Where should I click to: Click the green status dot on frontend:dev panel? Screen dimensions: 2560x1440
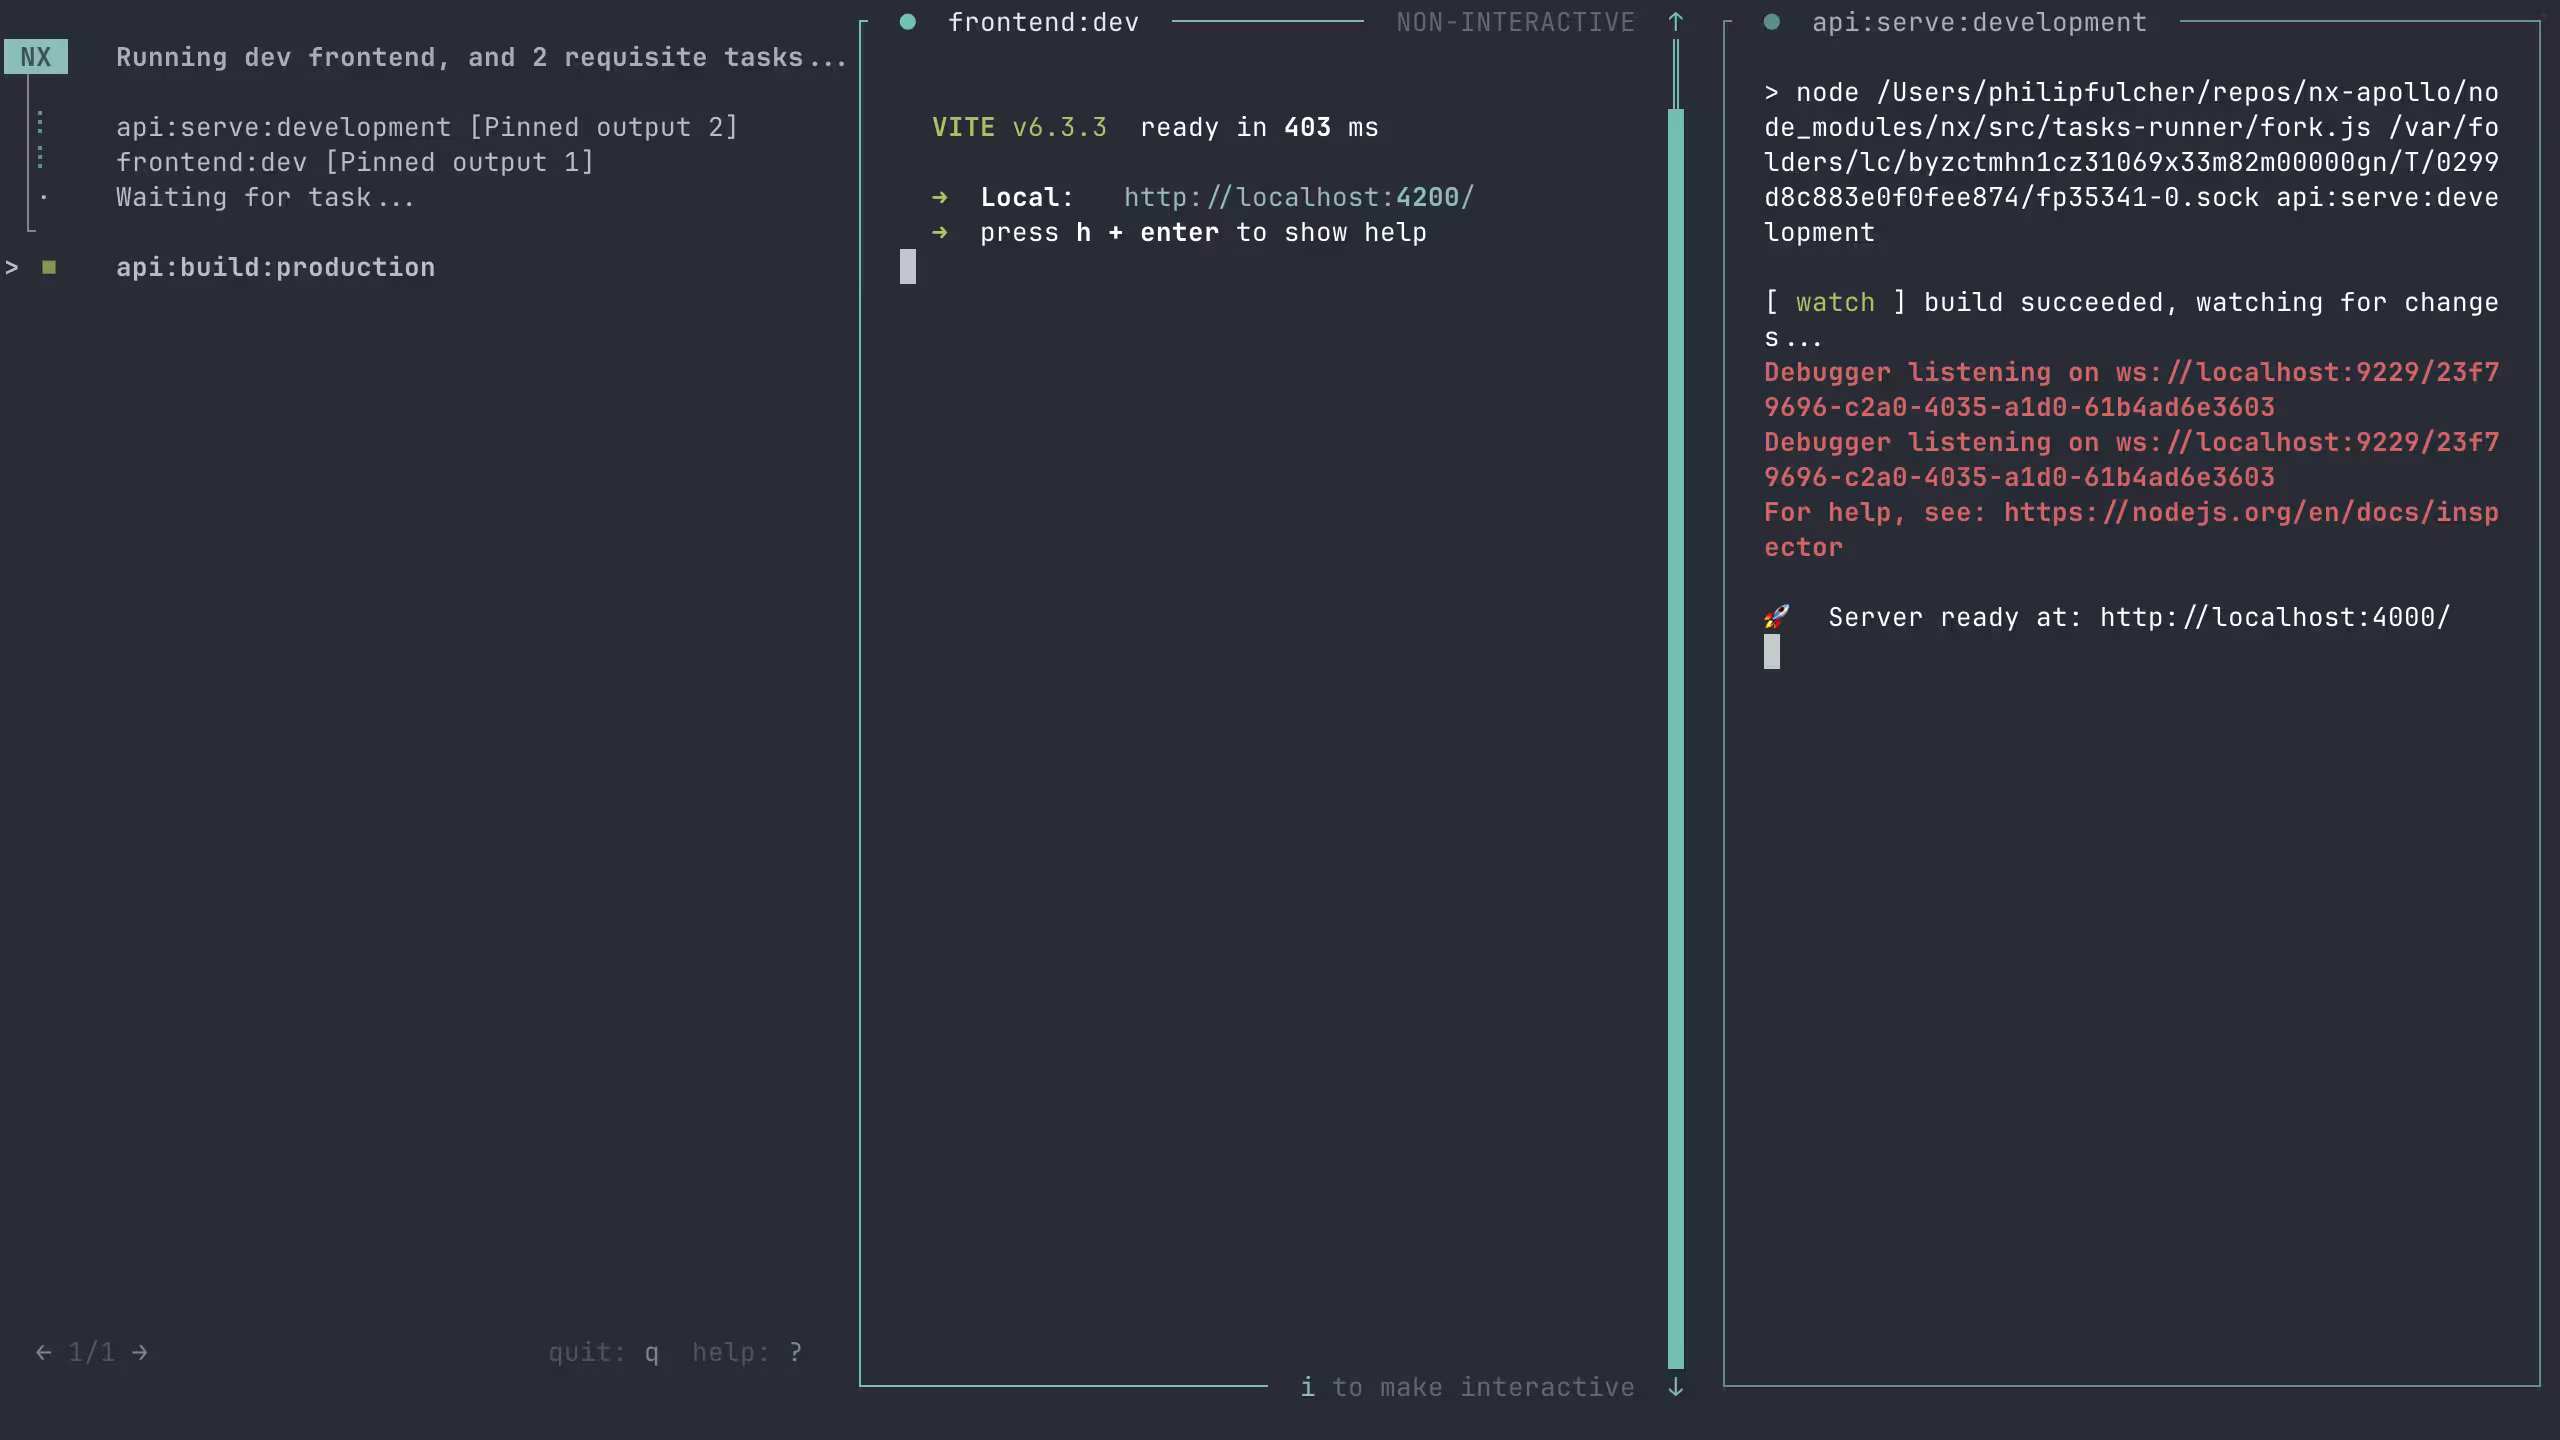[x=908, y=20]
